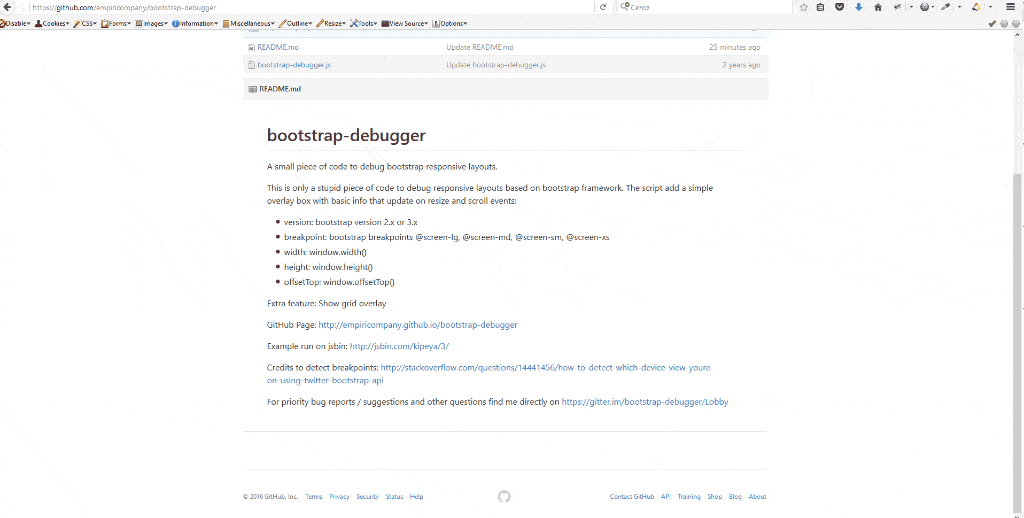The width and height of the screenshot is (1024, 518).
Task: Expand the dropdown arrow next to globe icon
Action: click(x=933, y=7)
